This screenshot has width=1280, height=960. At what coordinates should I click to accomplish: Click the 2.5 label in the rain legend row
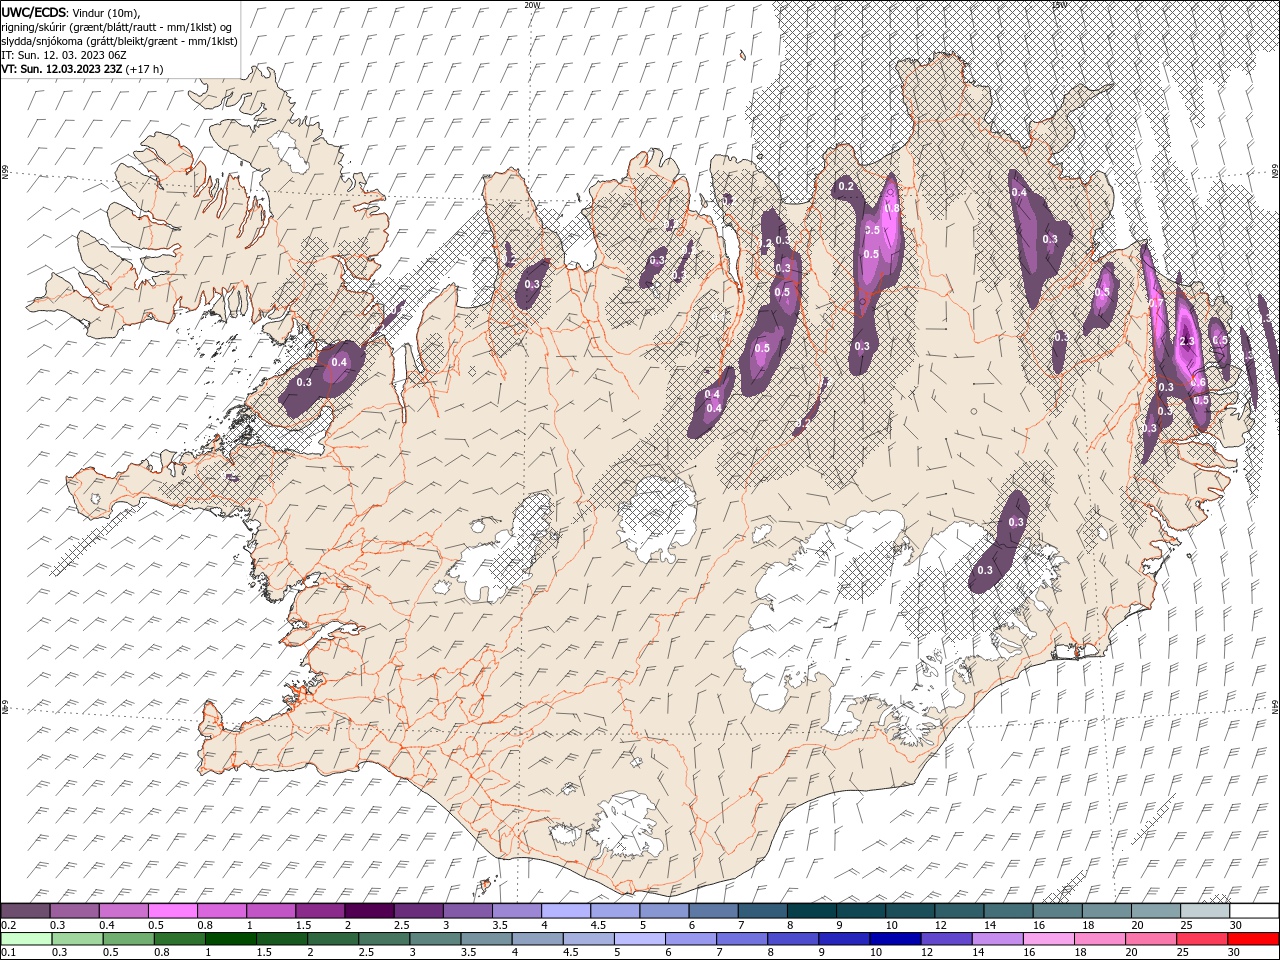tap(367, 954)
